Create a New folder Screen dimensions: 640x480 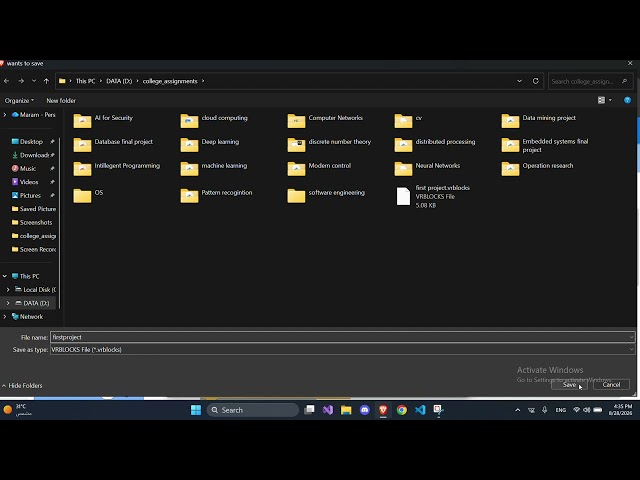point(61,100)
